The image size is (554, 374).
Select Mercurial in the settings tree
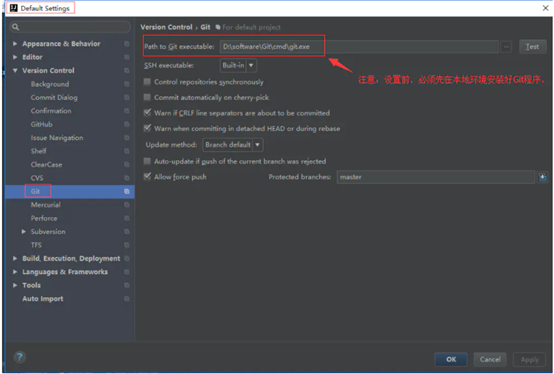tap(46, 205)
